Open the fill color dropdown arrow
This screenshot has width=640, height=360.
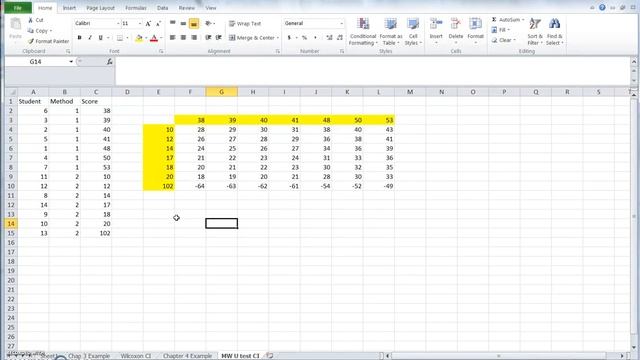[146, 38]
